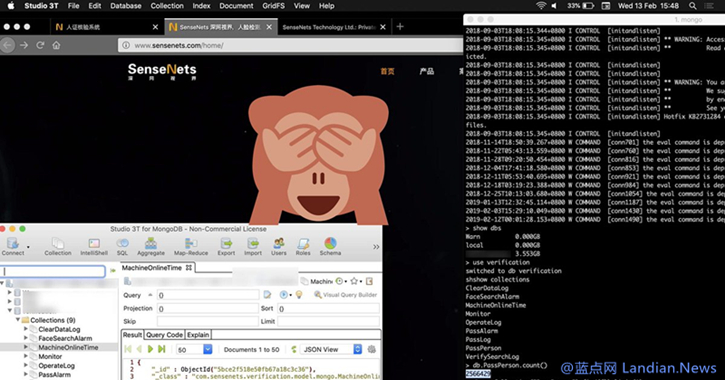Open Spotlight search icon
The width and height of the screenshot is (725, 380).
pyautogui.click(x=693, y=6)
